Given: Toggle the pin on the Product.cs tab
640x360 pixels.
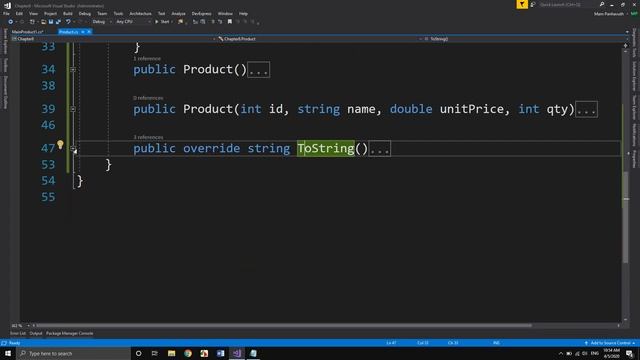Looking at the screenshot, I should (x=83, y=32).
